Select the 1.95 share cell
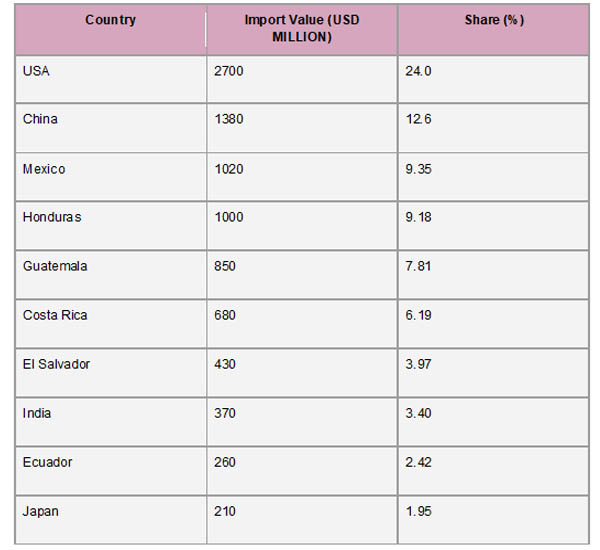Screen dimensions: 600x550 coord(493,520)
